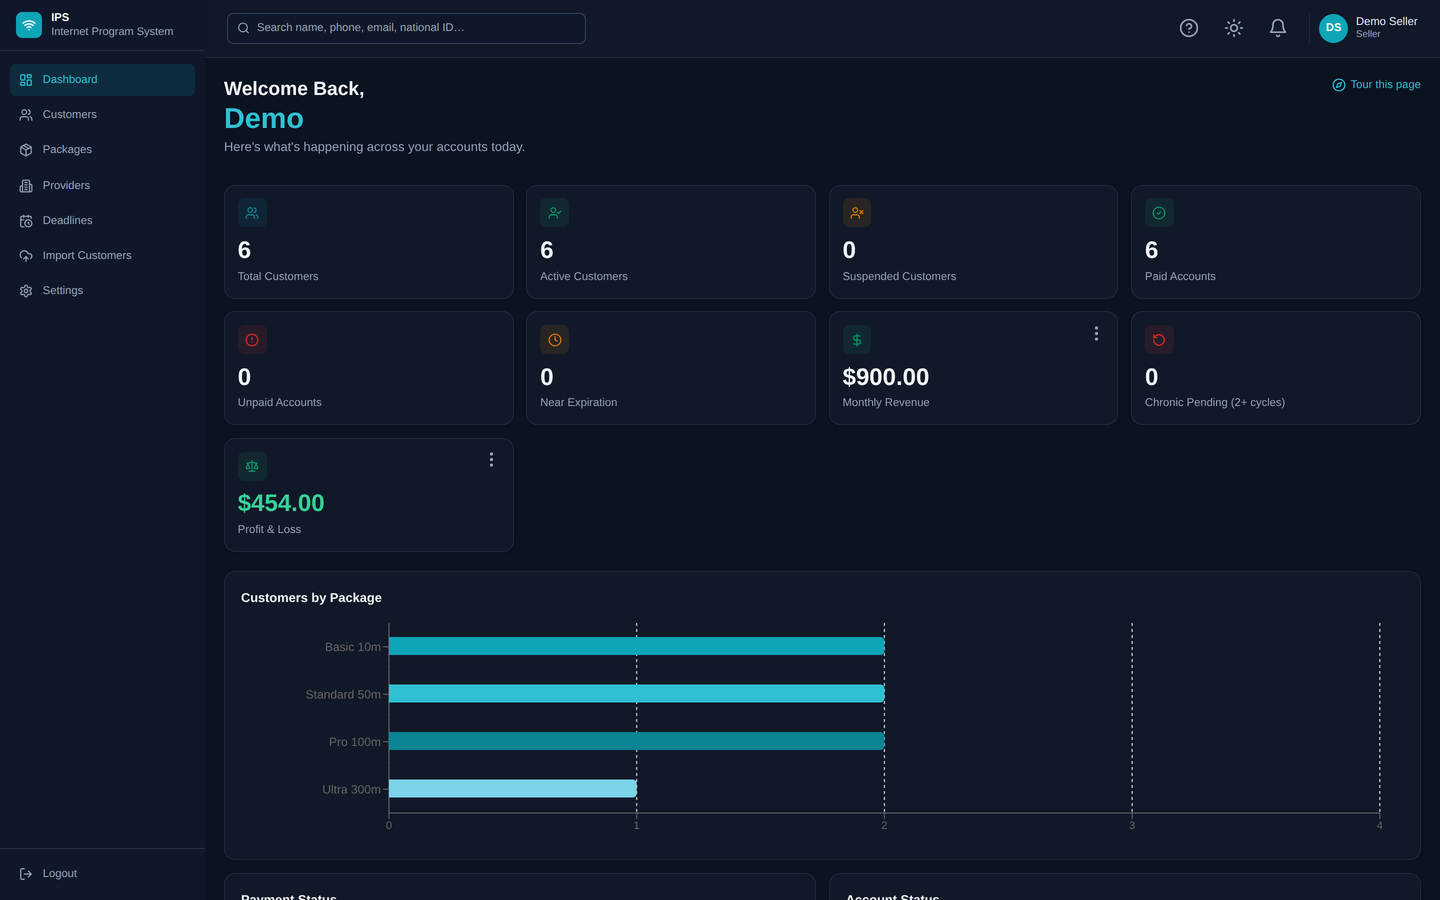
Task: Go to the Deadlines page
Action: [102, 220]
